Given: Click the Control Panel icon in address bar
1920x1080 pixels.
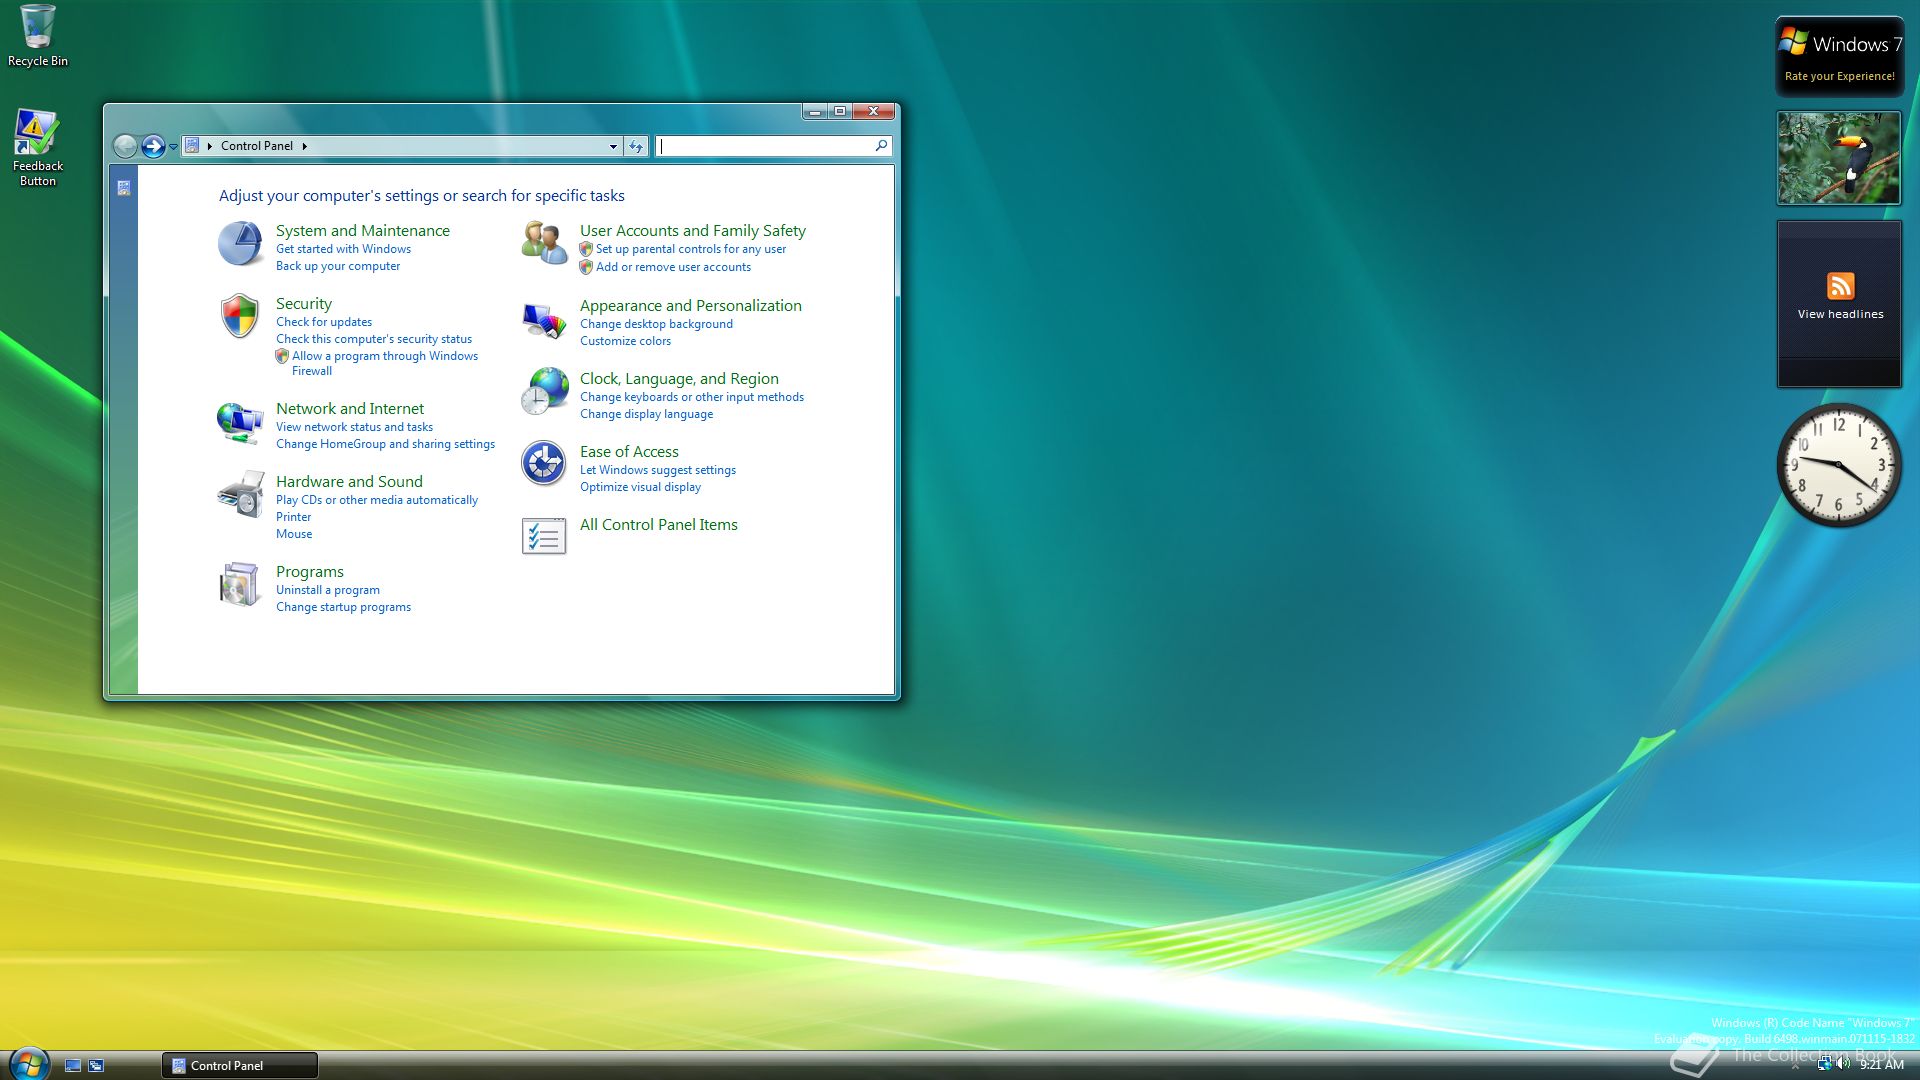Looking at the screenshot, I should [192, 146].
